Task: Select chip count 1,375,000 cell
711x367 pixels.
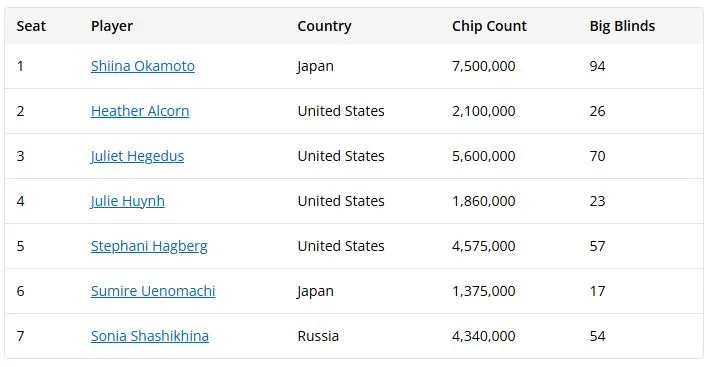Action: click(484, 291)
